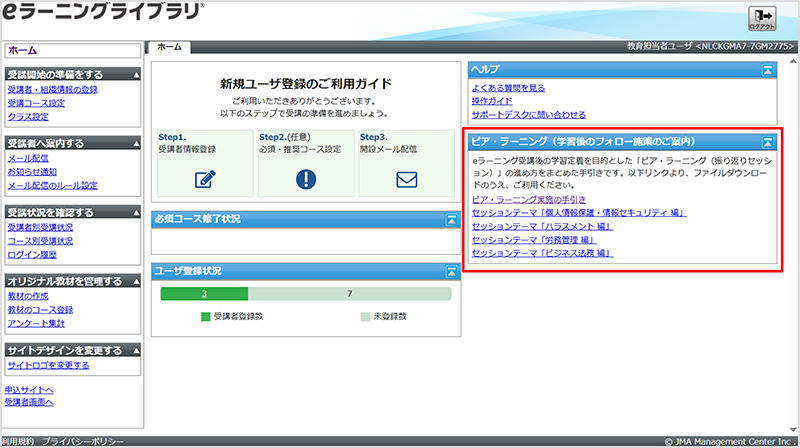
Task: Open the 受講者・組織情報の登録 link
Action: (x=52, y=89)
